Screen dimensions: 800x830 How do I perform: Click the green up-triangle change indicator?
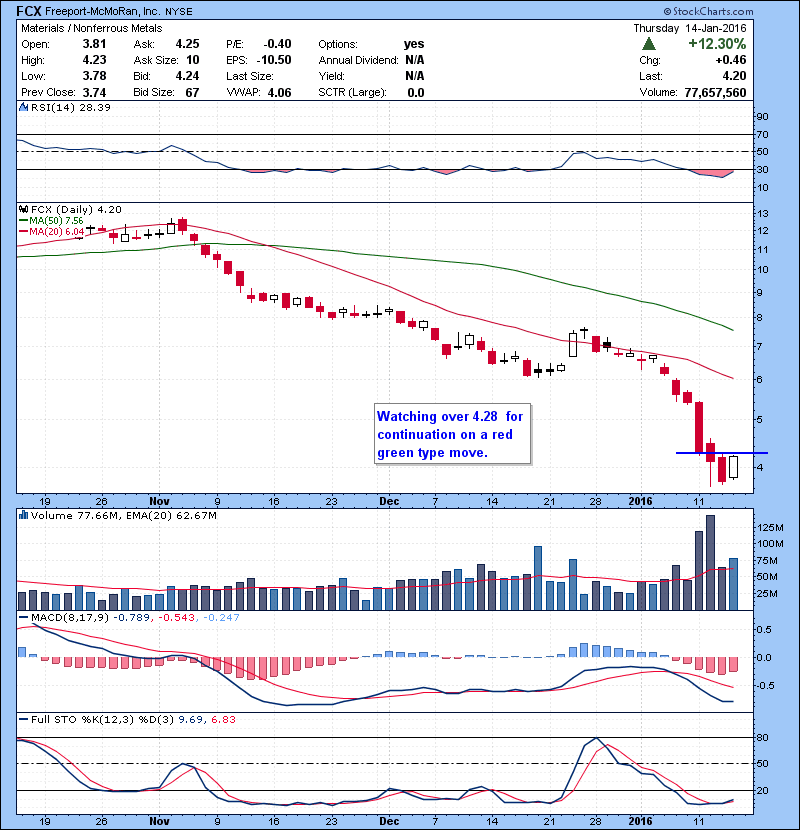click(649, 44)
